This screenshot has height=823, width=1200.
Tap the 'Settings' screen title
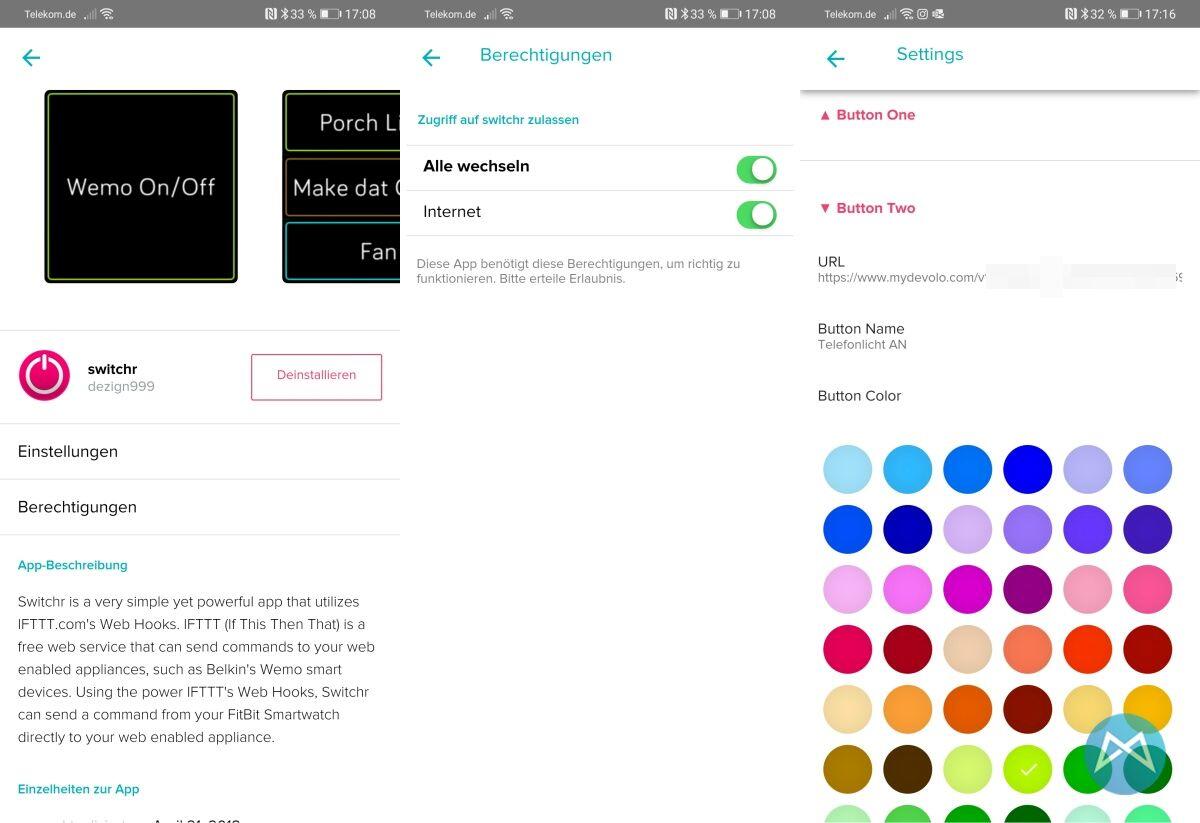point(930,55)
